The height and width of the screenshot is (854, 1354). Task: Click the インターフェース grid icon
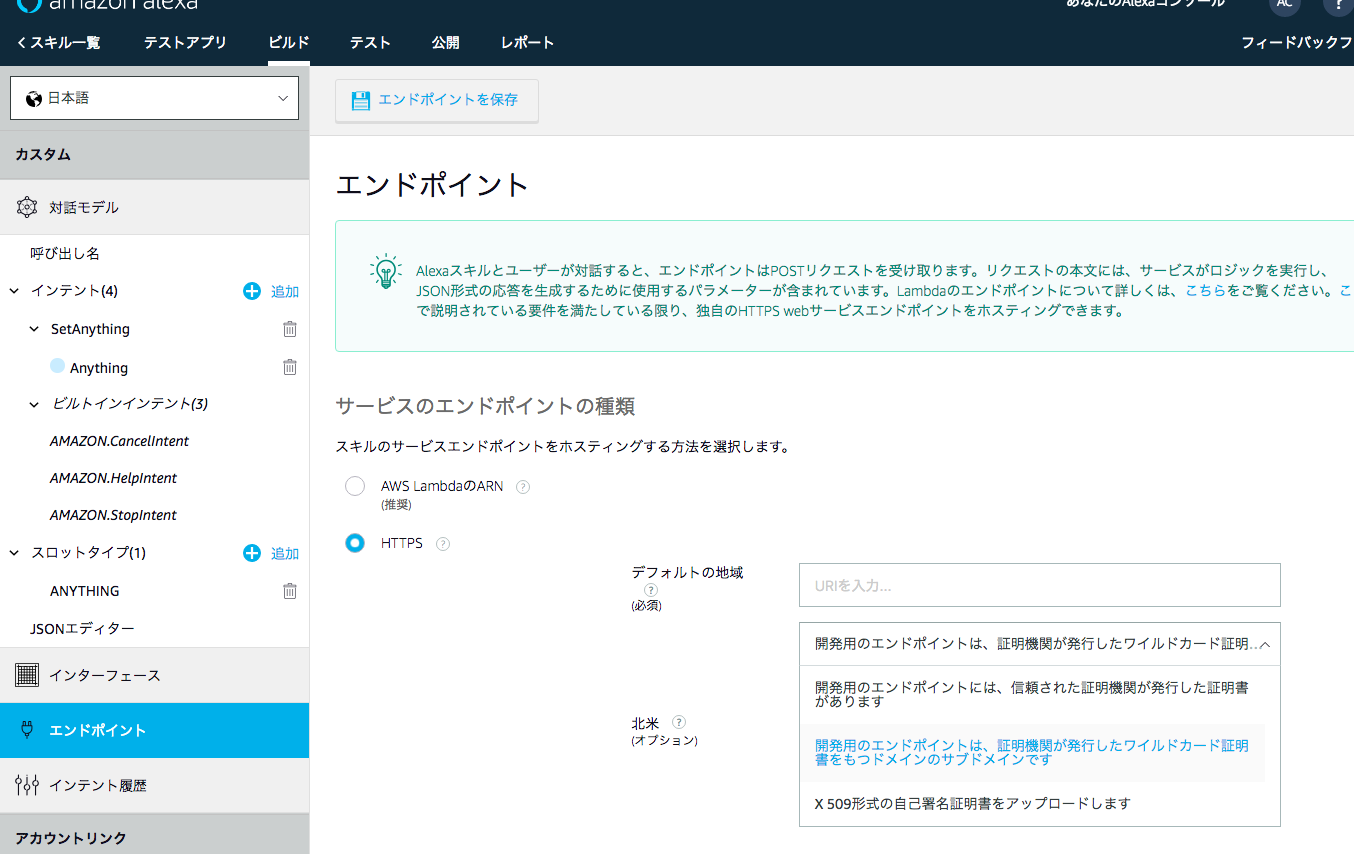coord(27,675)
